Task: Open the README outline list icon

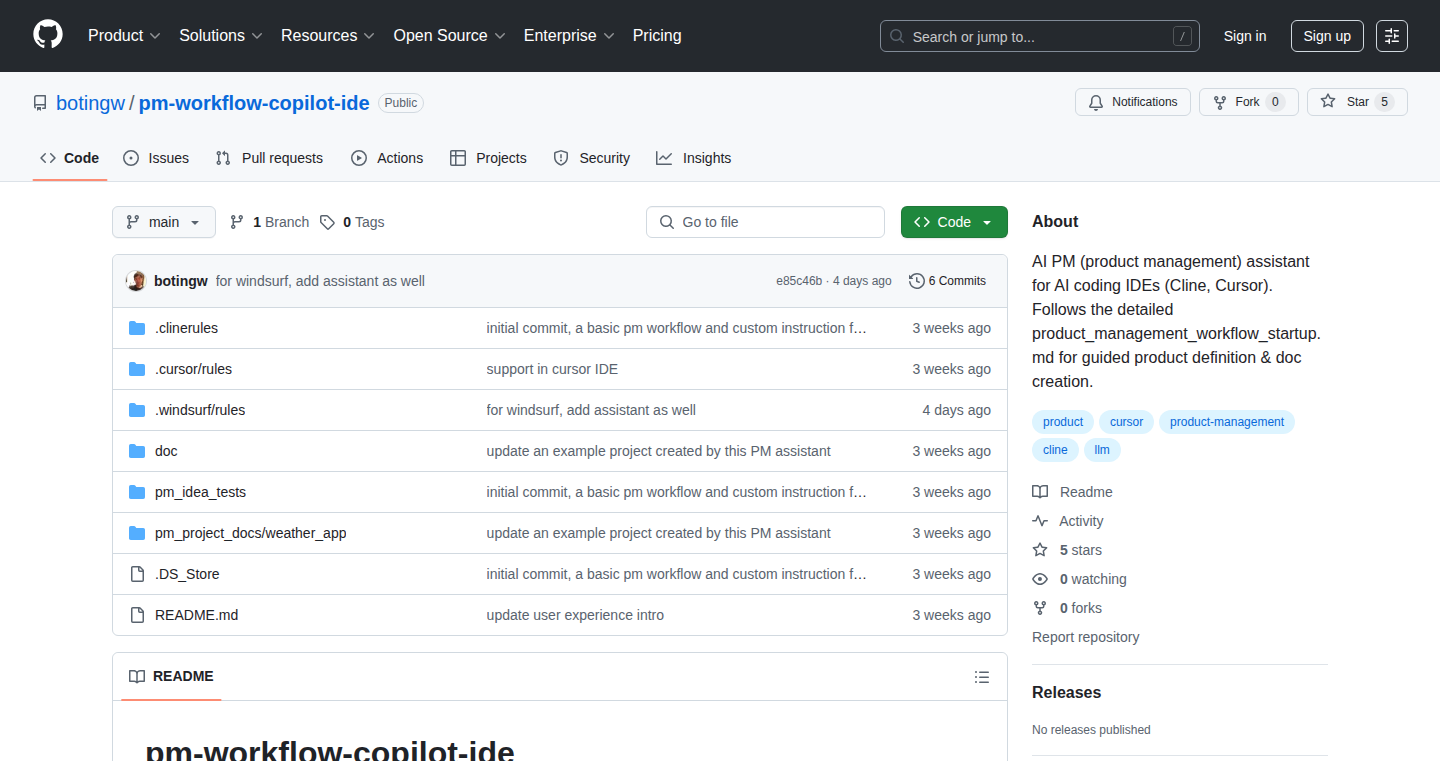Action: tap(982, 677)
